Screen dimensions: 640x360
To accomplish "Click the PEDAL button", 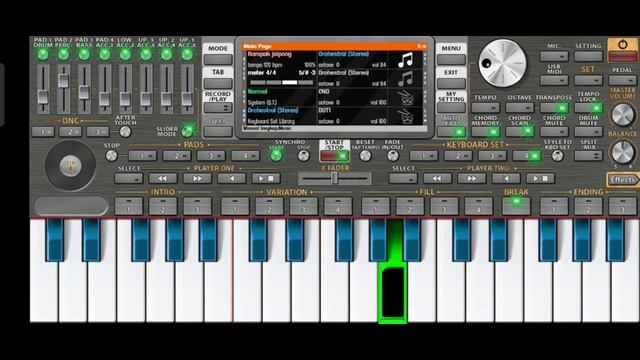I will pos(622,80).
